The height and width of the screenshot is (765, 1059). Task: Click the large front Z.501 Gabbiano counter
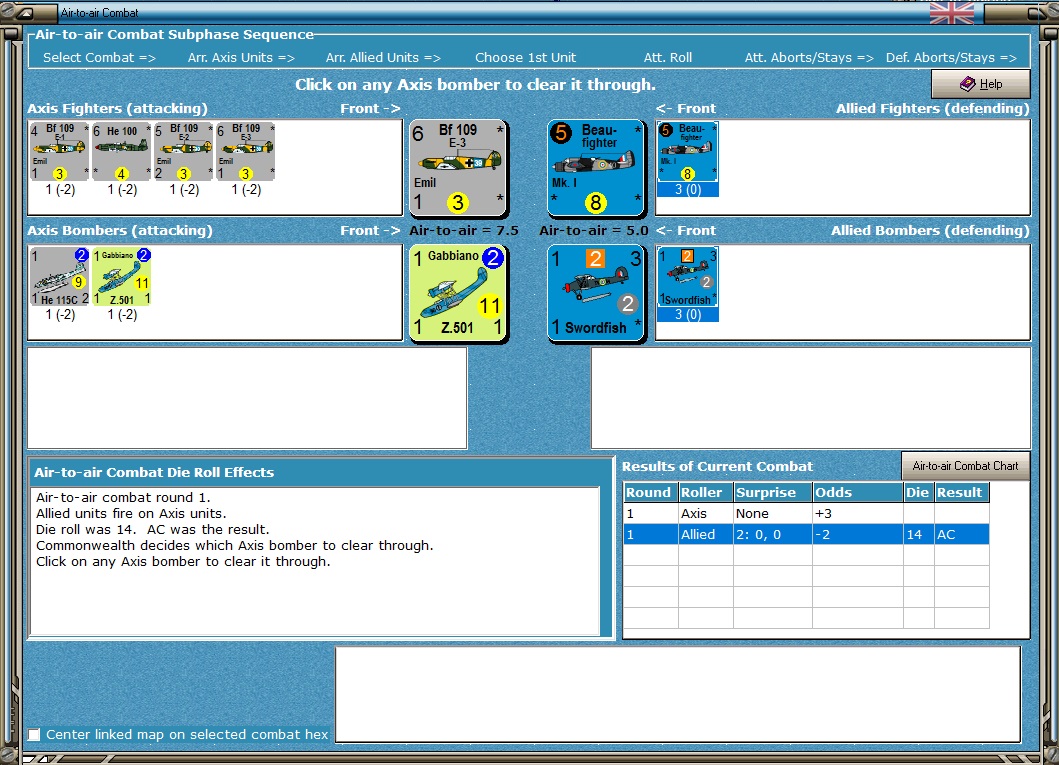point(459,292)
